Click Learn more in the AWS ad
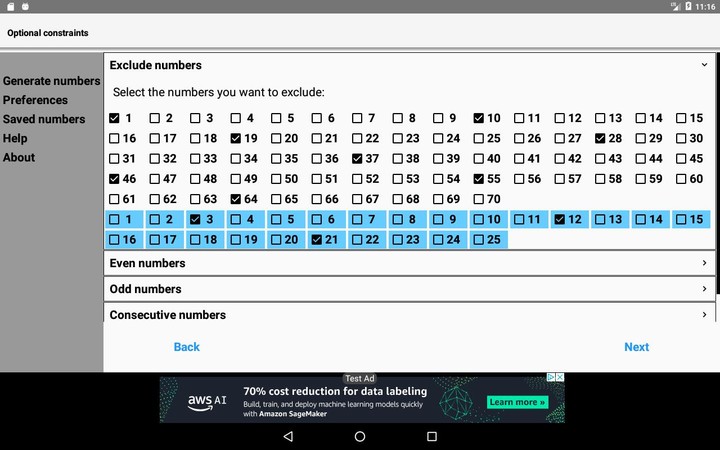 coord(517,402)
